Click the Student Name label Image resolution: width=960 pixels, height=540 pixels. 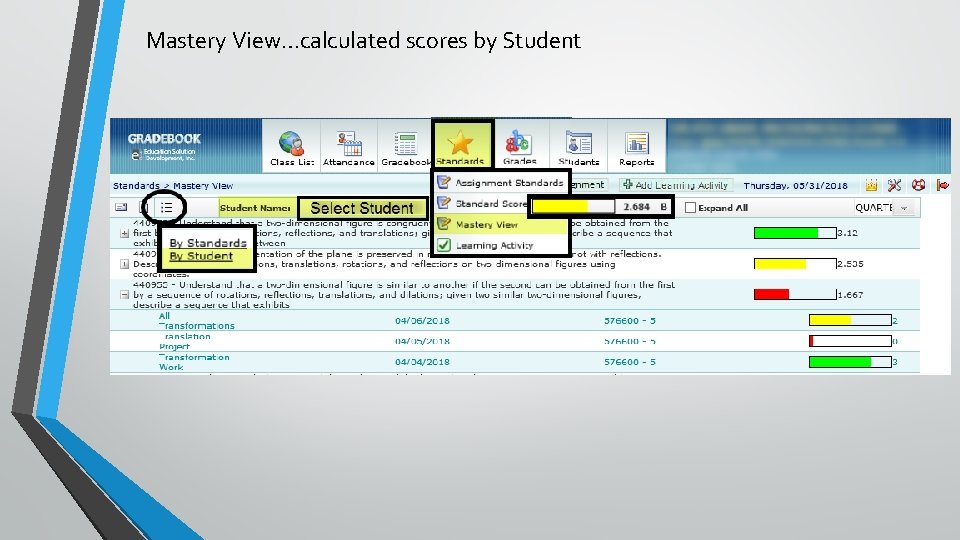coord(255,208)
